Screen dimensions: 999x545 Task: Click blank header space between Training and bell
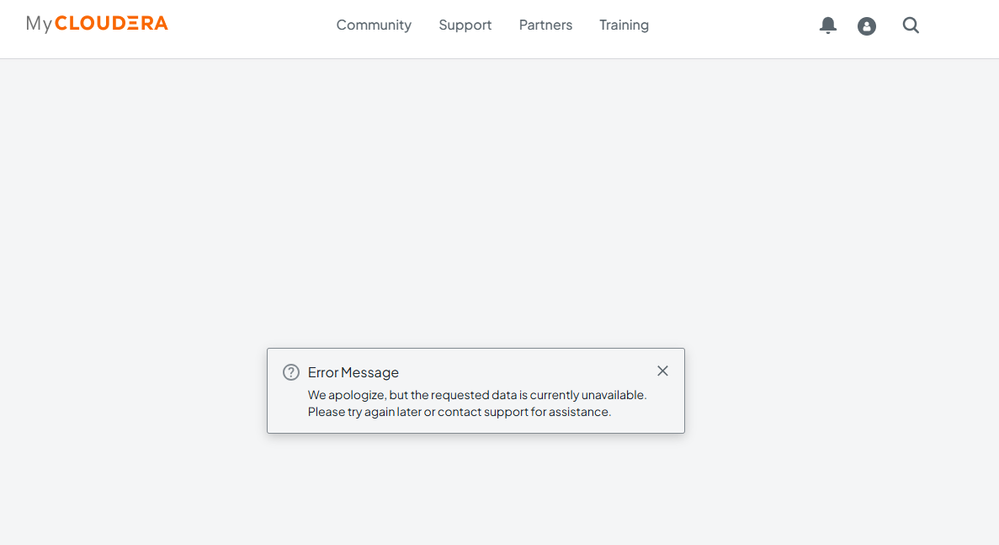pos(735,26)
